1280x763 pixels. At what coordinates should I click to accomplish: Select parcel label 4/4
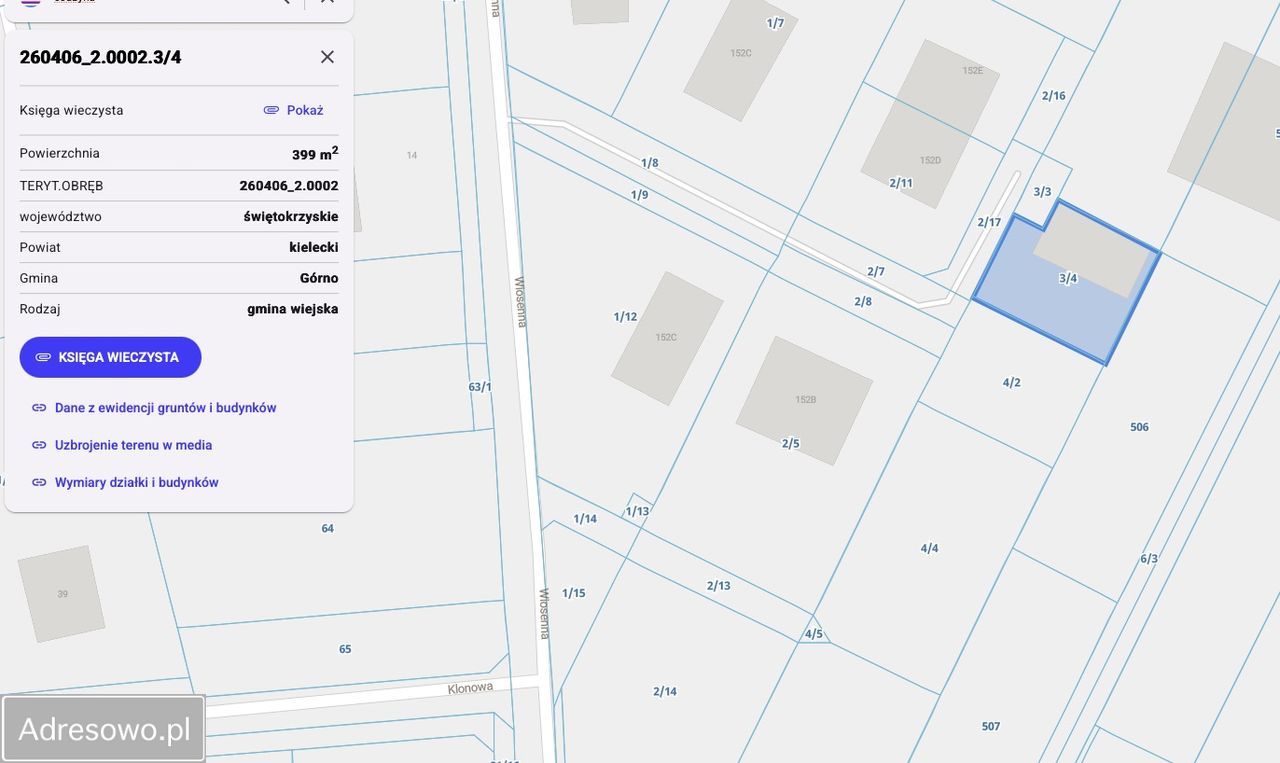[x=930, y=548]
